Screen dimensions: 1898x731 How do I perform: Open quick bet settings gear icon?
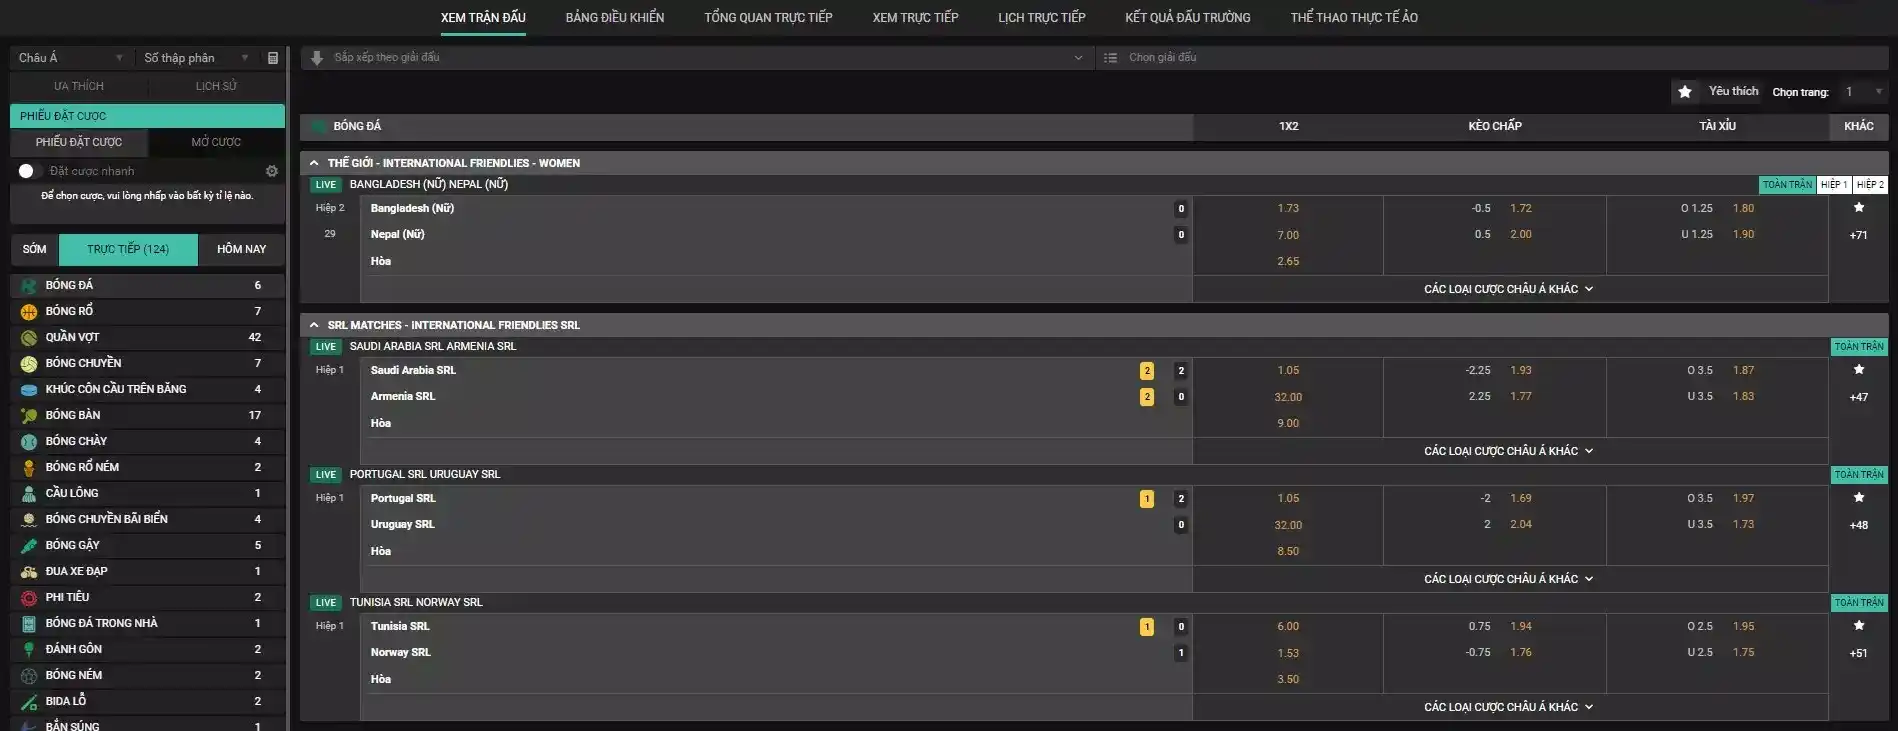(272, 171)
